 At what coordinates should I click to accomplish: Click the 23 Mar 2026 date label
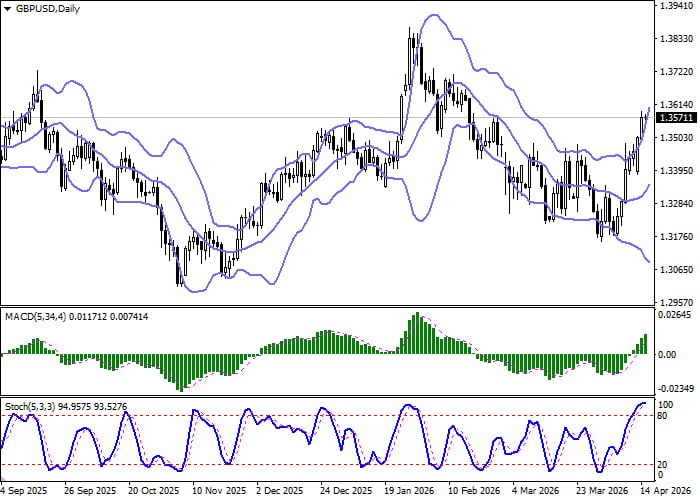click(602, 491)
